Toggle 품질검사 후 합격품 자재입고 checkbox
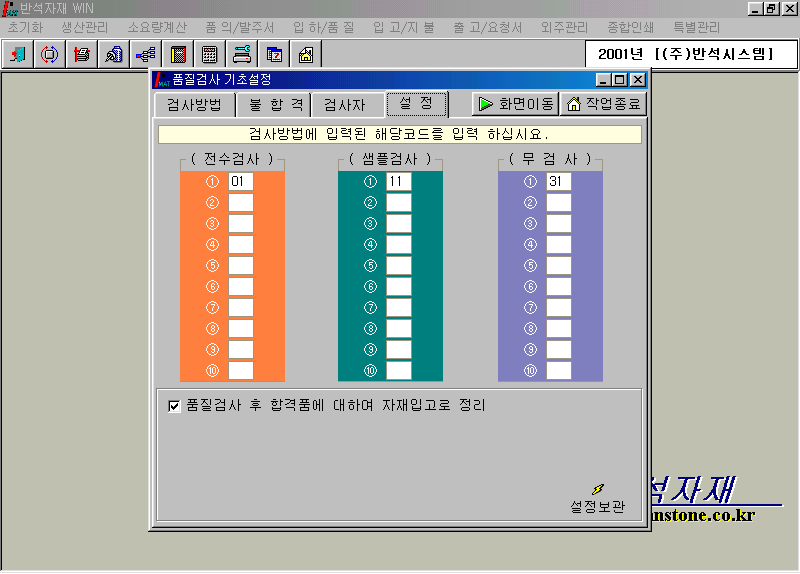This screenshot has height=574, width=800. [174, 406]
